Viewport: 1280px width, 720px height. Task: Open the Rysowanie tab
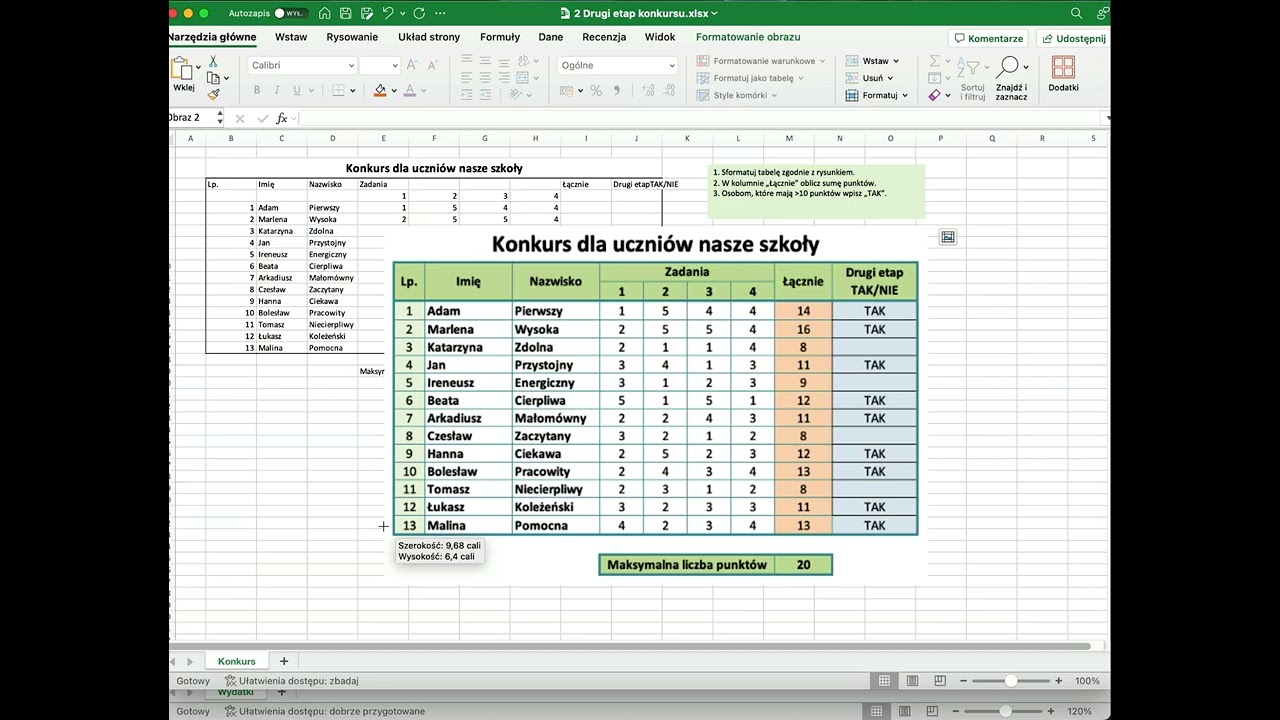pyautogui.click(x=352, y=37)
